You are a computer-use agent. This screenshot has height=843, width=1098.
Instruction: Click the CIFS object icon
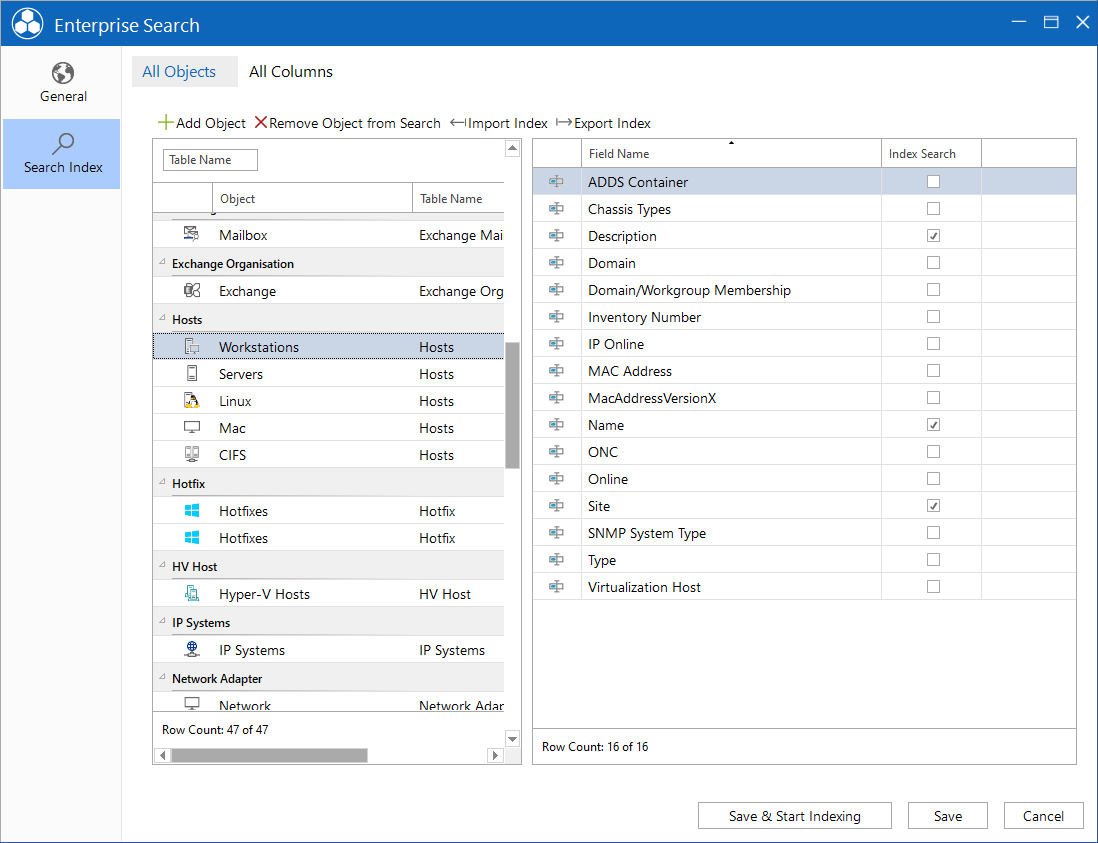tap(191, 454)
